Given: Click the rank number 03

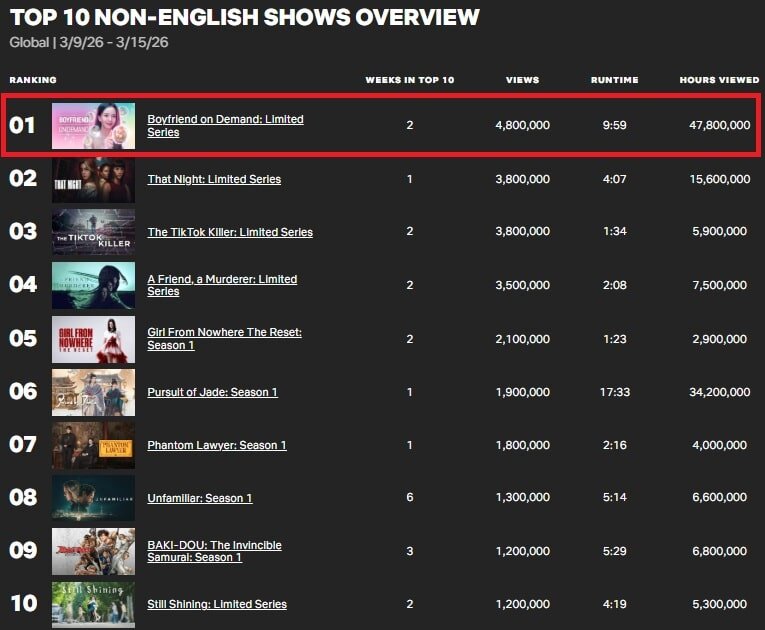Looking at the screenshot, I should click(23, 231).
